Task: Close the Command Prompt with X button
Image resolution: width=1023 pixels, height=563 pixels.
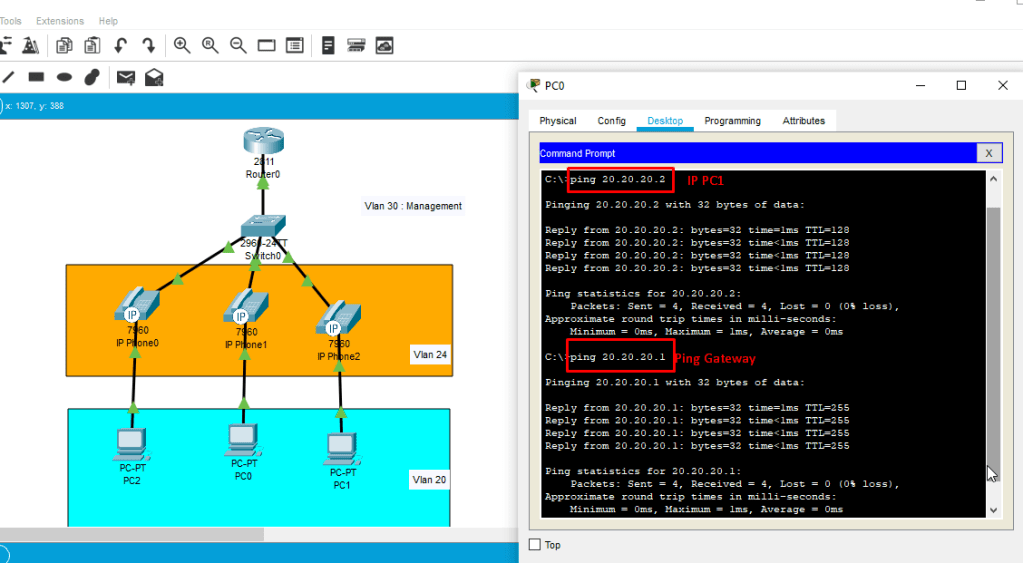Action: point(988,153)
